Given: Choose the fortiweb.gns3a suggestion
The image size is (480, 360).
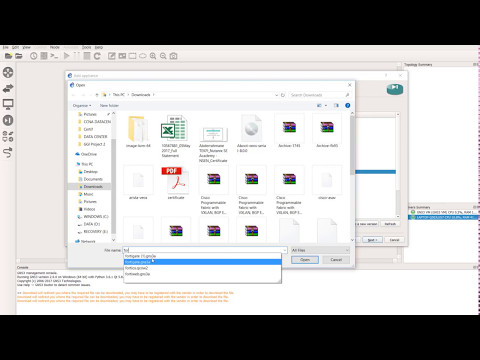Looking at the screenshot, I should pyautogui.click(x=202, y=274).
